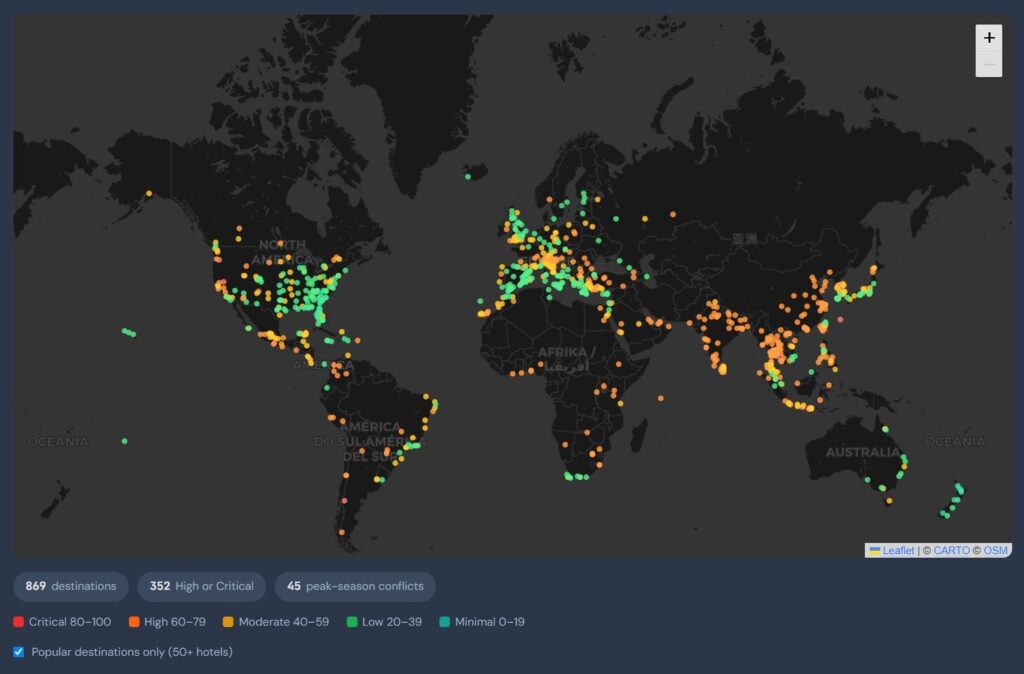
Task: Zoom out using the minus button
Action: [989, 63]
